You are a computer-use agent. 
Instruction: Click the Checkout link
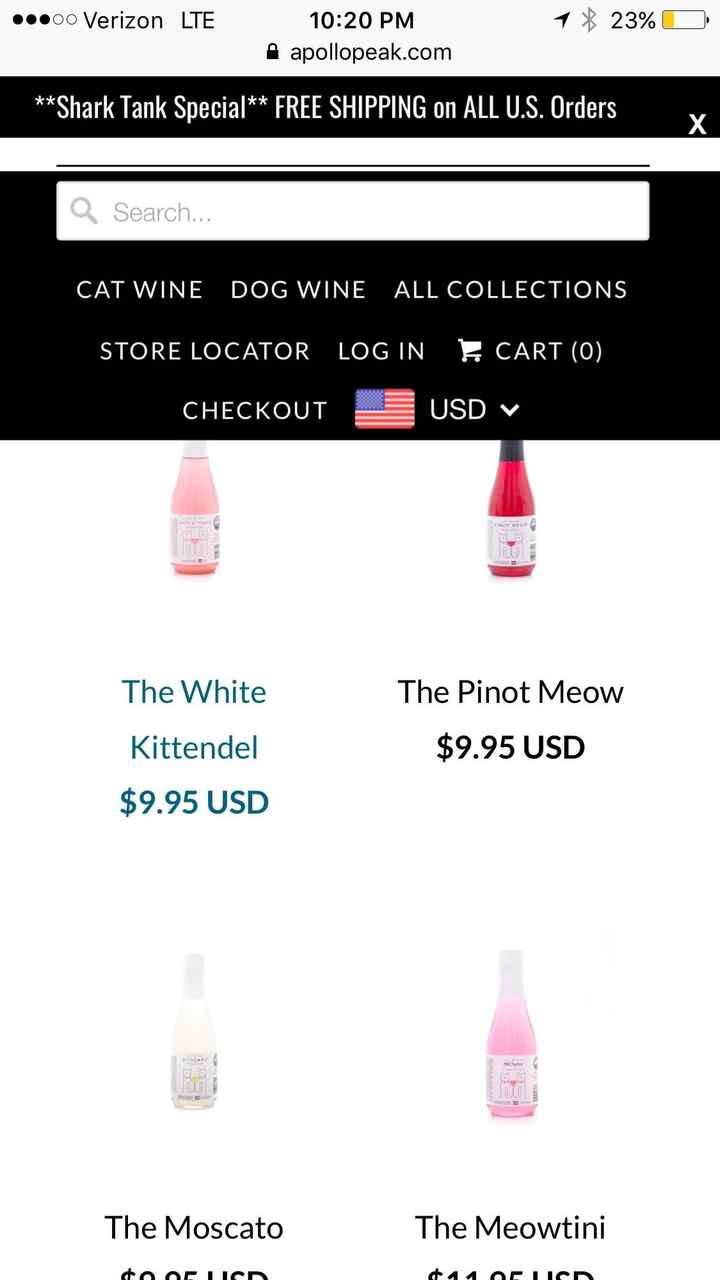click(255, 411)
